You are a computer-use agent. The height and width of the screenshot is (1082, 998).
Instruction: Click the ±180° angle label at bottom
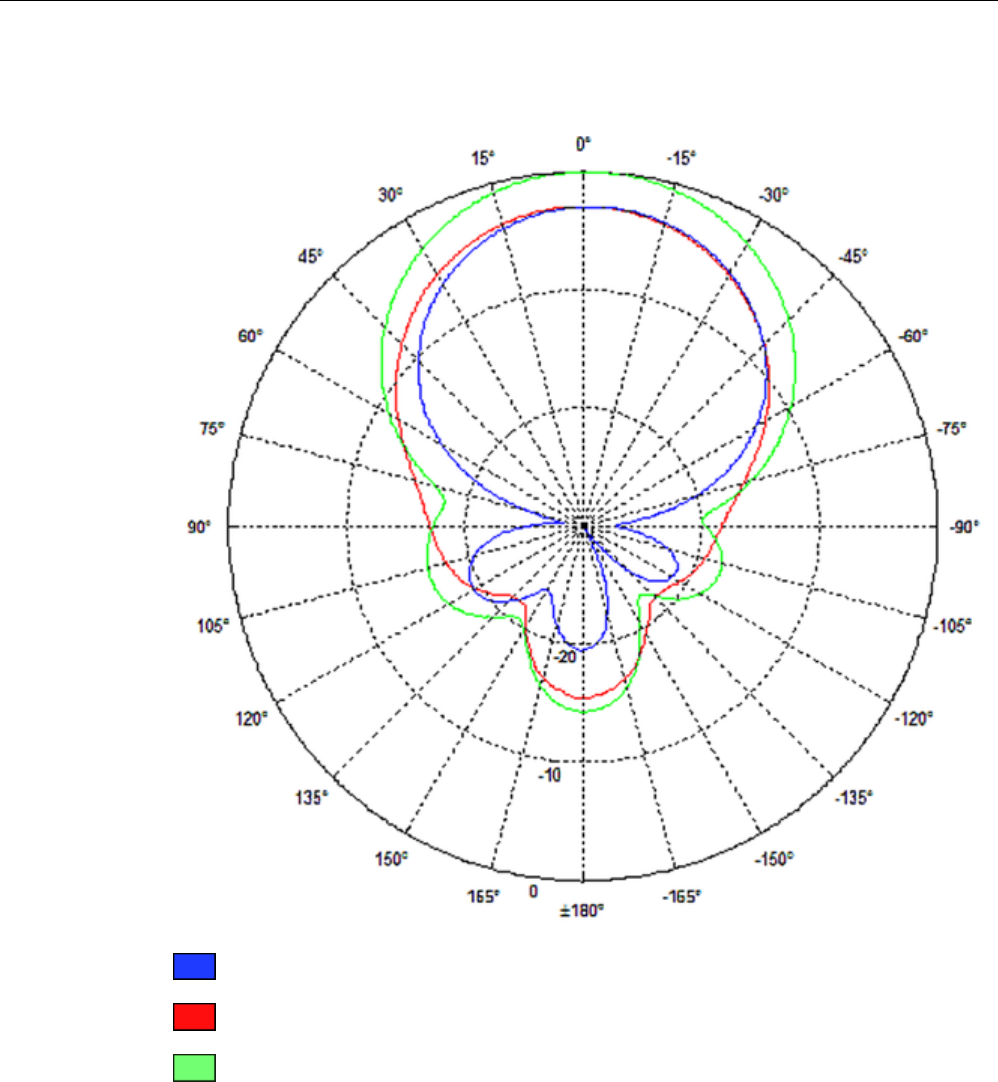point(582,911)
